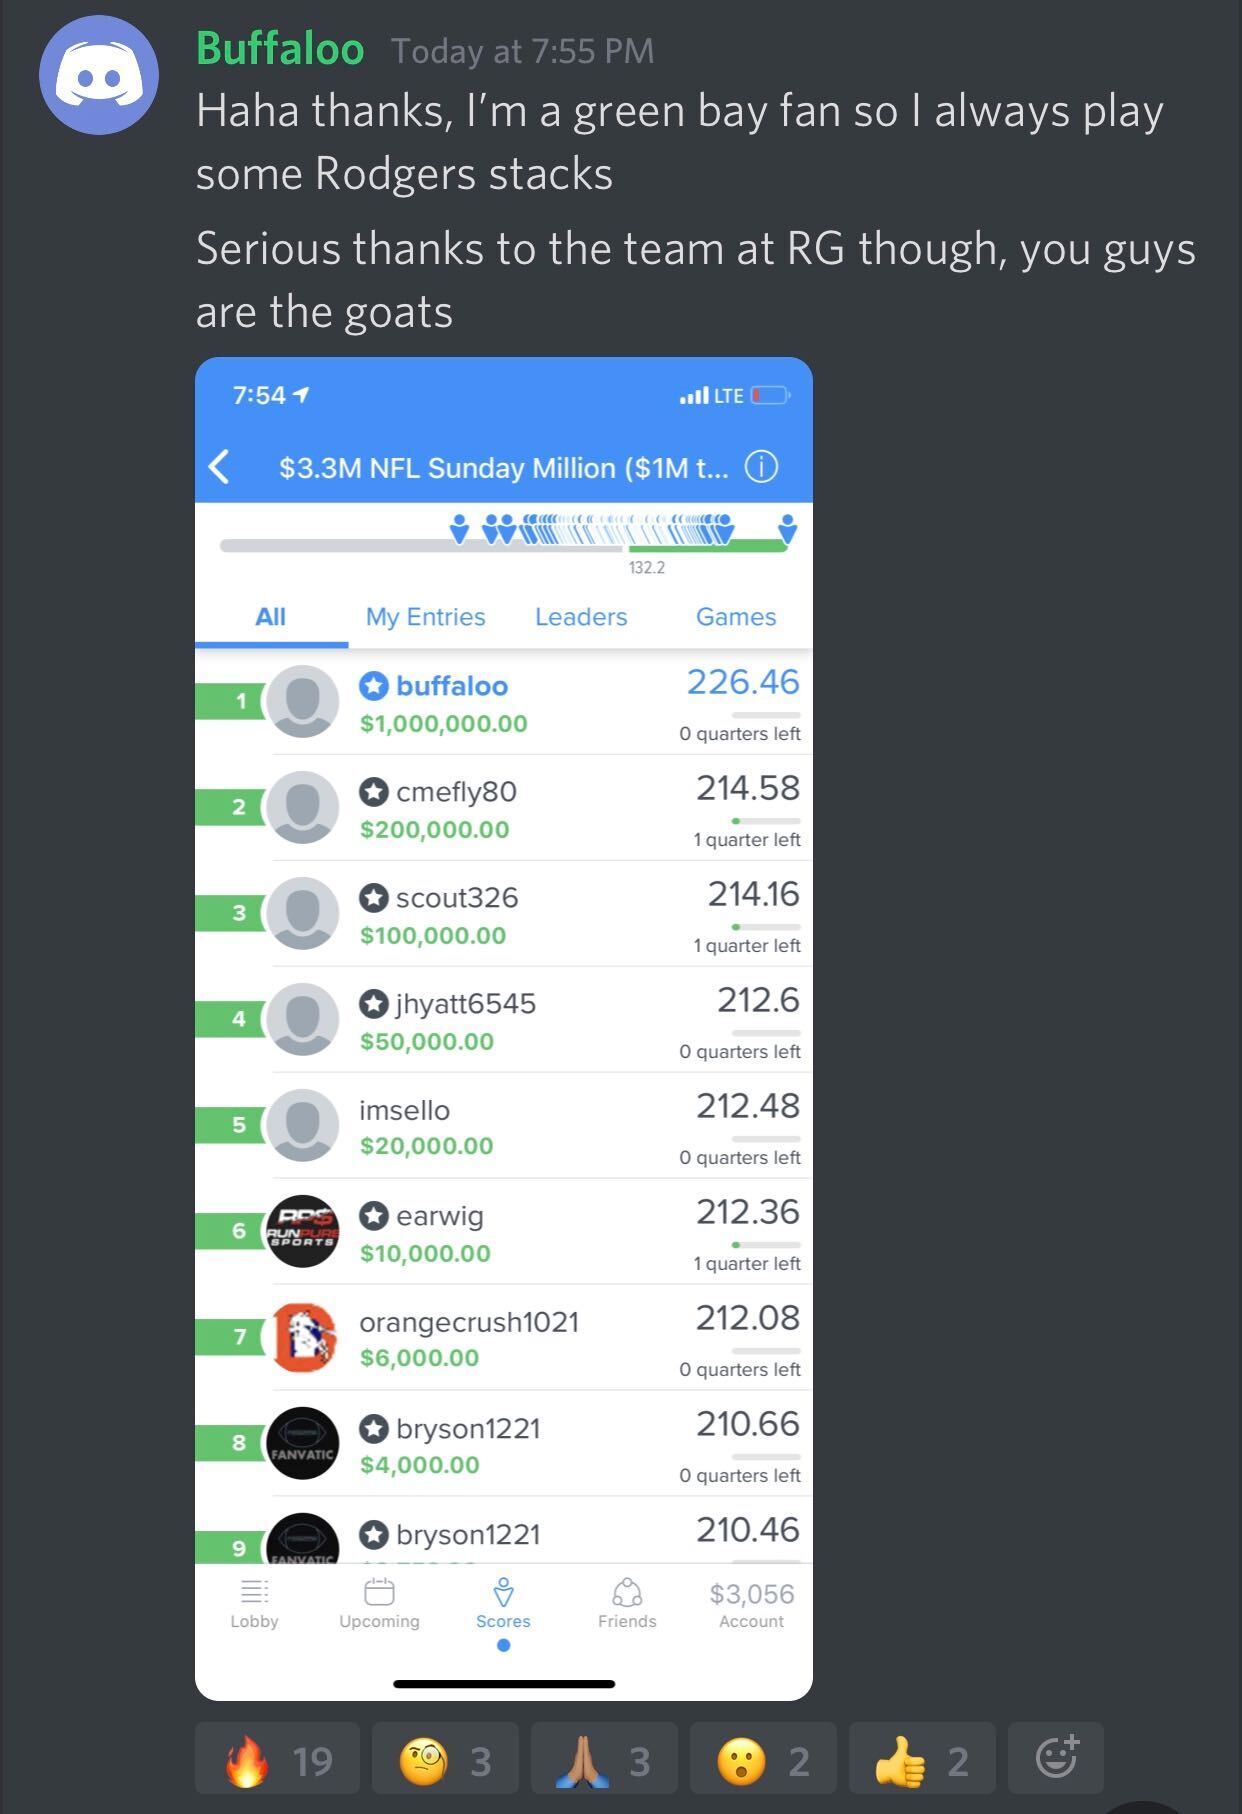The image size is (1242, 1814).
Task: Open the $3,056 Account button
Action: [x=752, y=1604]
